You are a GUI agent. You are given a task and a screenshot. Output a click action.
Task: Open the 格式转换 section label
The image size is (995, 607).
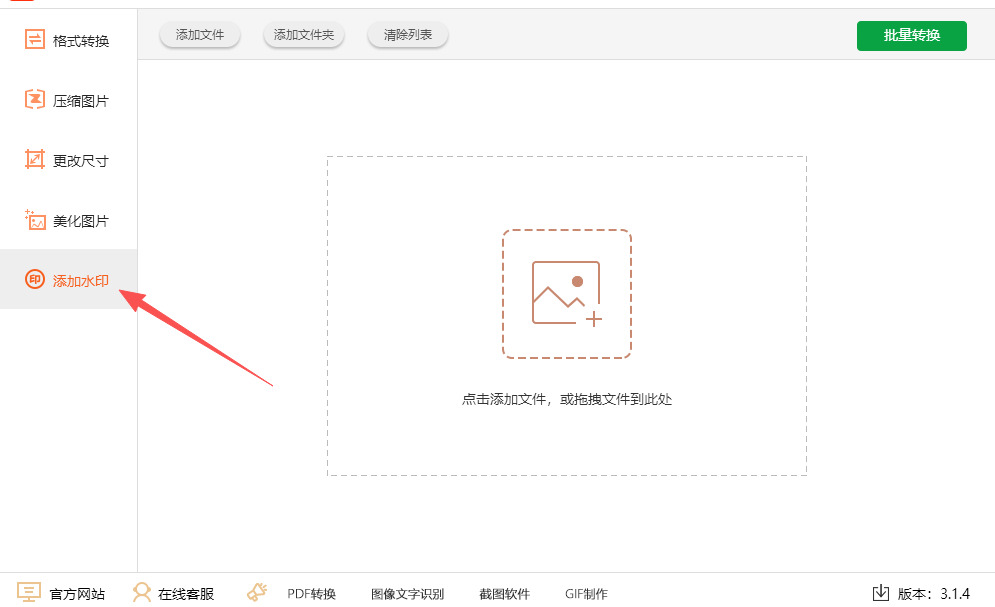[81, 41]
